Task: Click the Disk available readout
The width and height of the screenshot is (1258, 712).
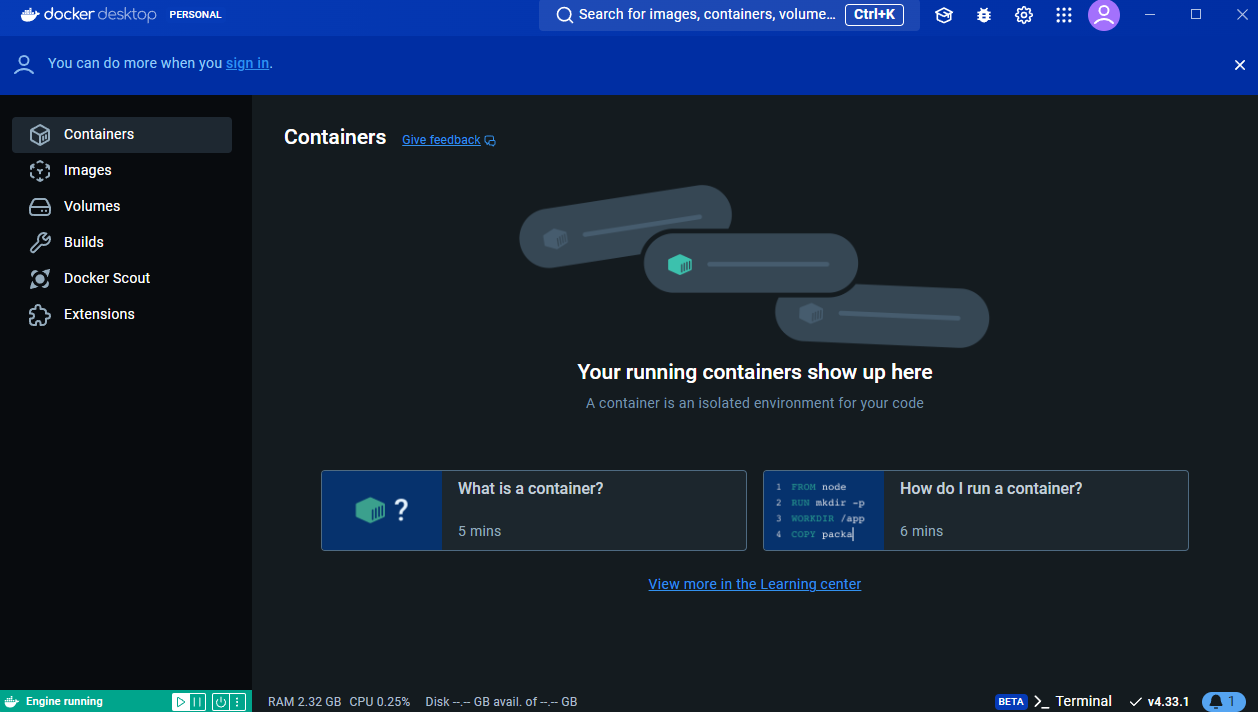Action: tap(501, 702)
